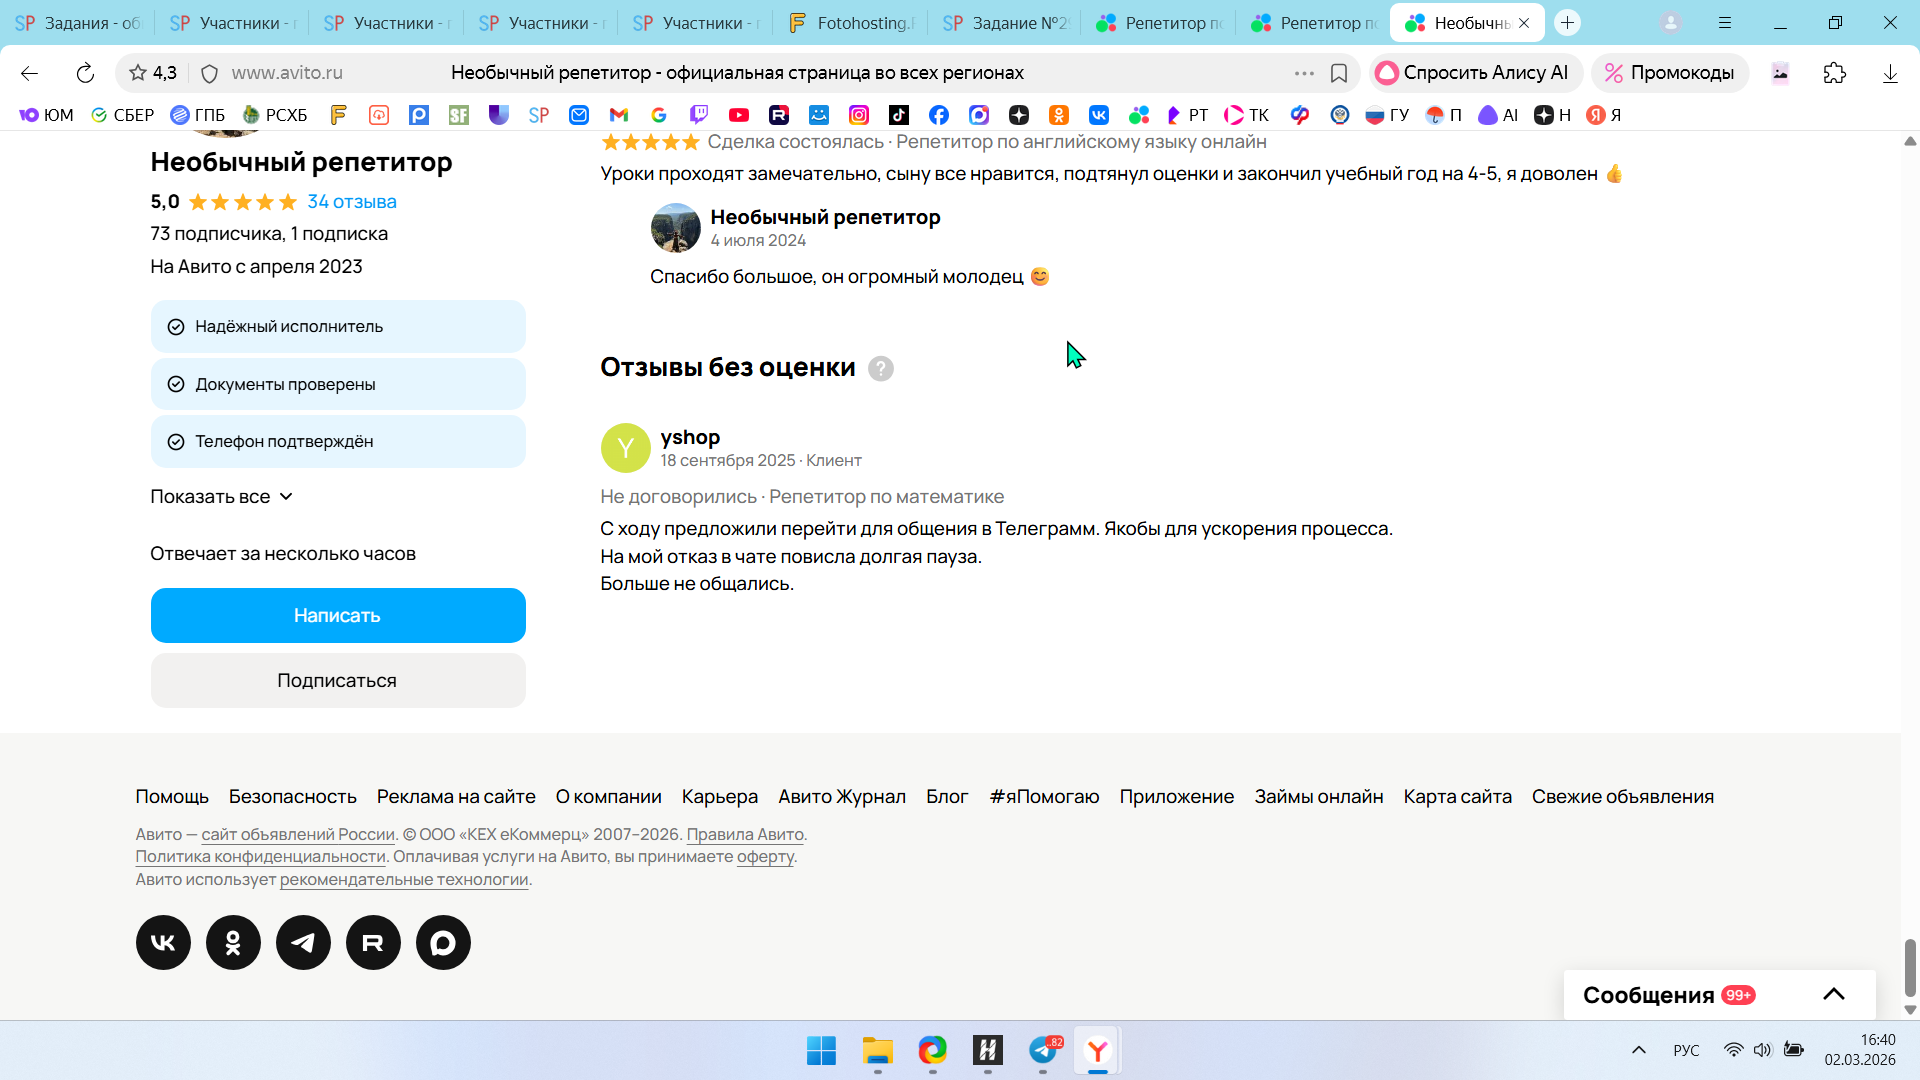Open the three-dots menu in address bar
The width and height of the screenshot is (1920, 1080).
pos(1303,73)
